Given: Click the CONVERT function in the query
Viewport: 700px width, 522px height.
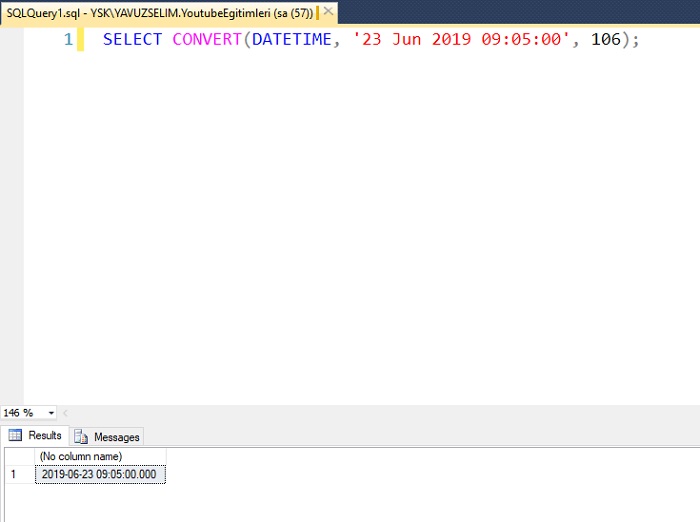Looking at the screenshot, I should 207,39.
